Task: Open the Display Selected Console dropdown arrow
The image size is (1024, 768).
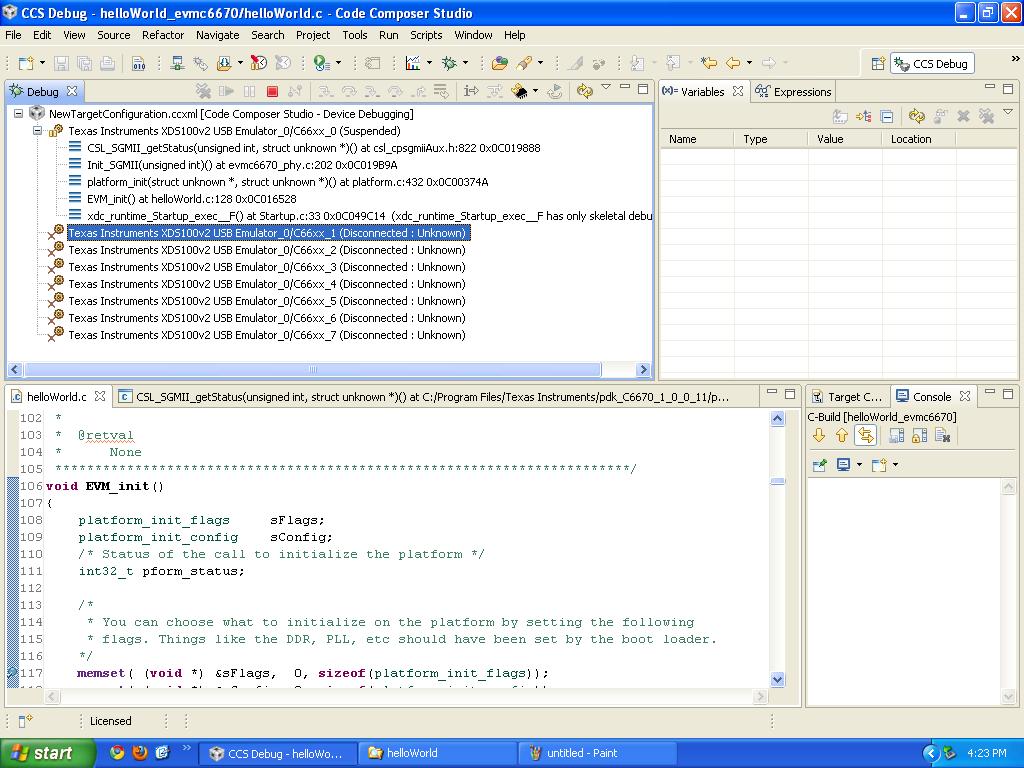Action: coord(859,465)
